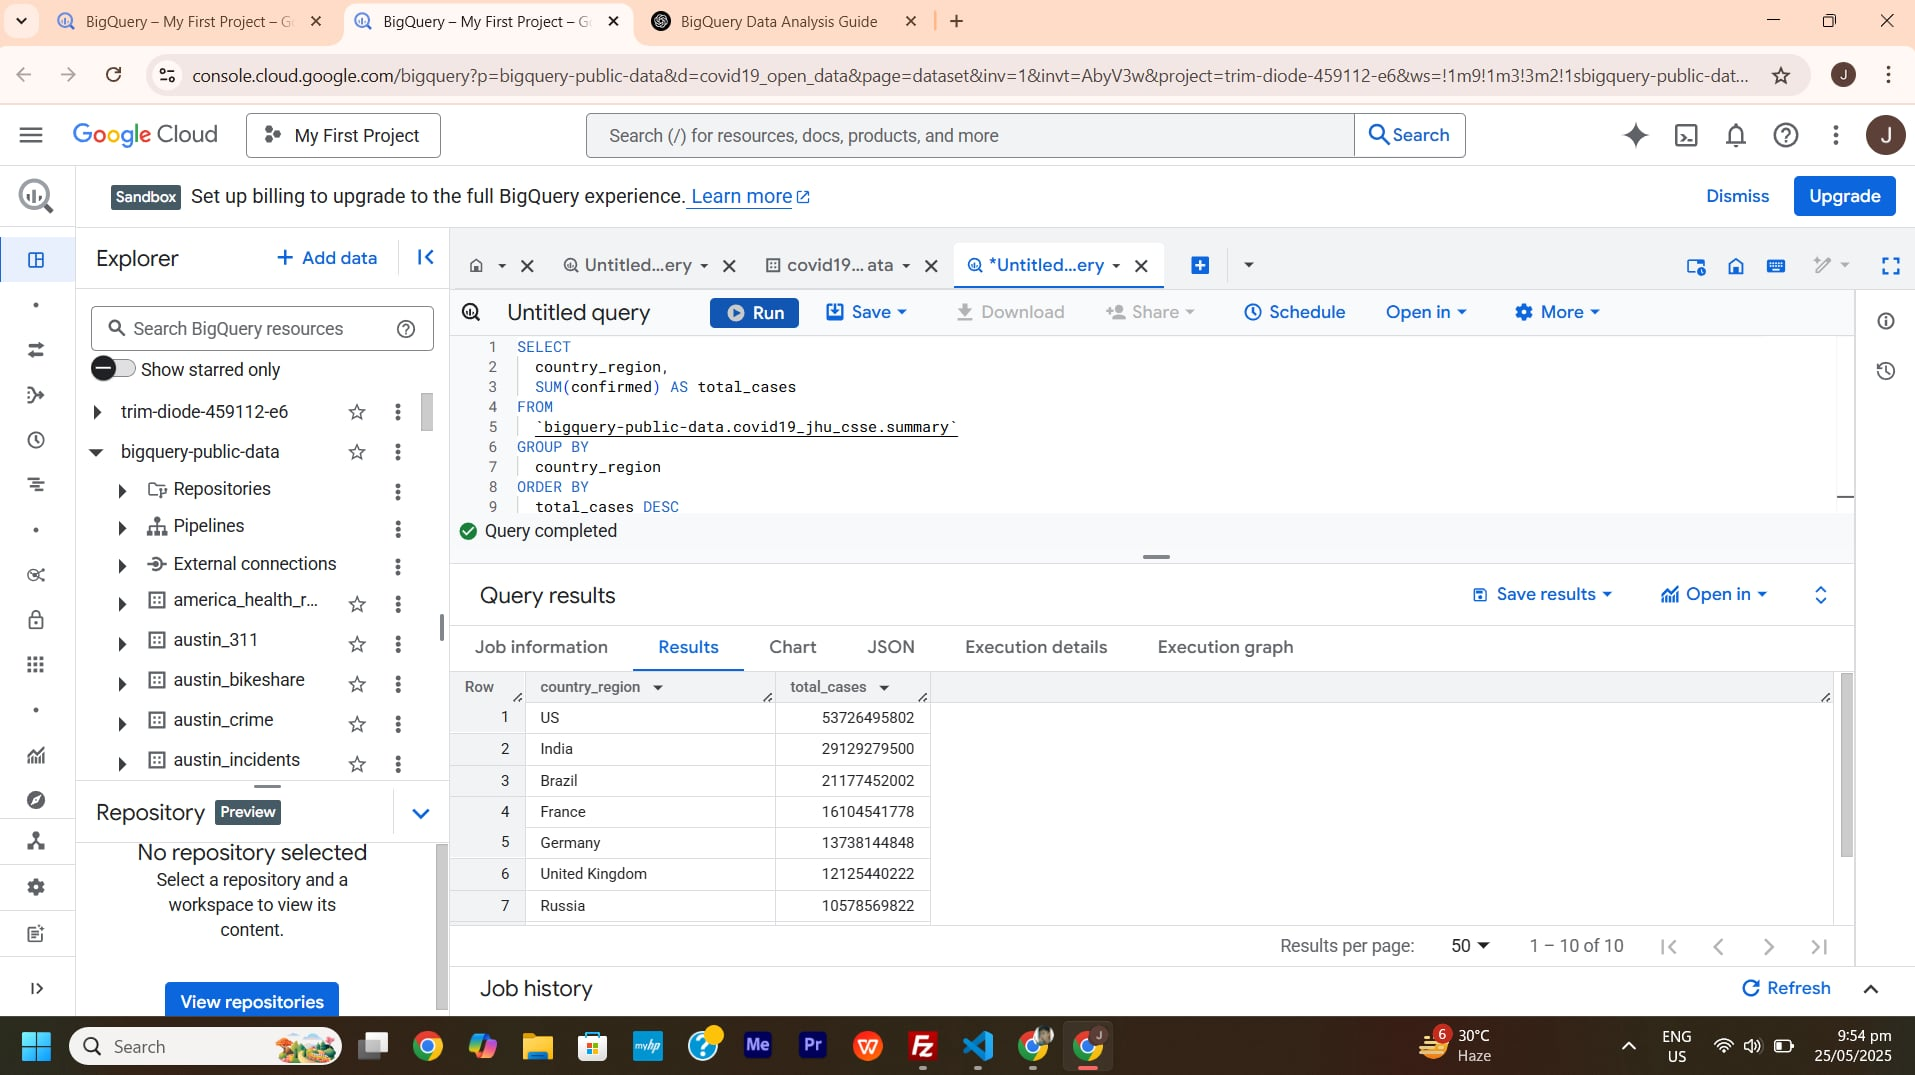This screenshot has width=1915, height=1075.
Task: Collapse the bigquery-public-data project tree
Action: click(97, 452)
